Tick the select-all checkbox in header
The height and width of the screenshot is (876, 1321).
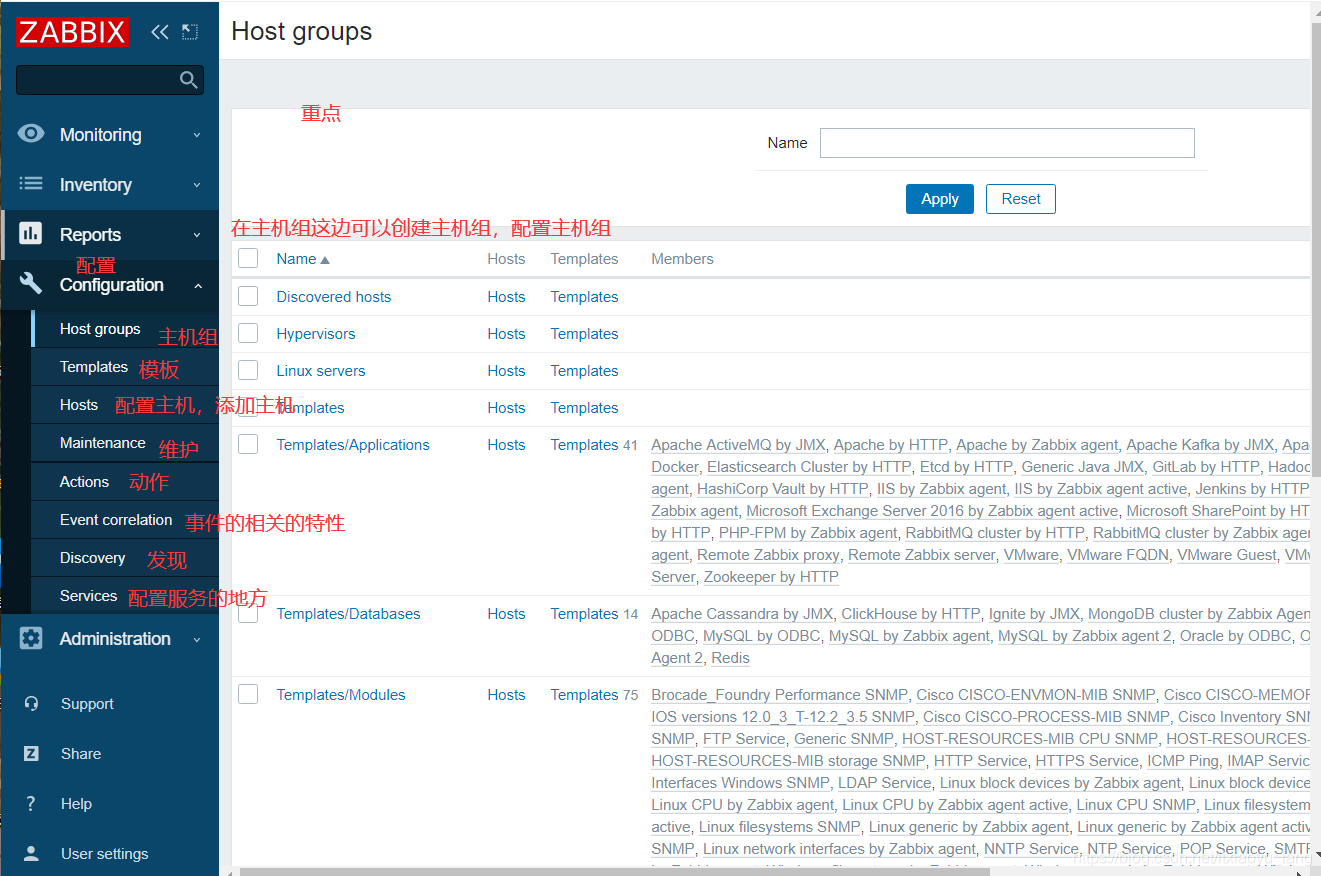pos(248,259)
